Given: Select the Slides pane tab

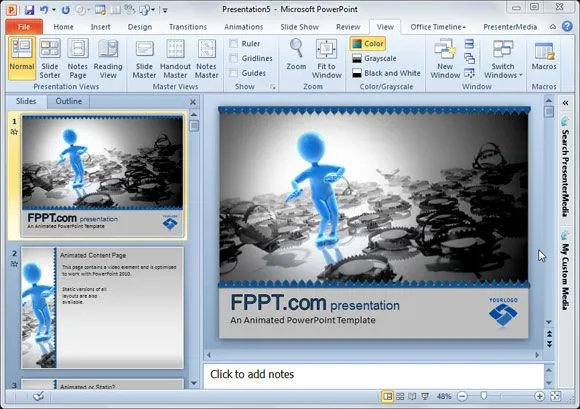Looking at the screenshot, I should 26,101.
